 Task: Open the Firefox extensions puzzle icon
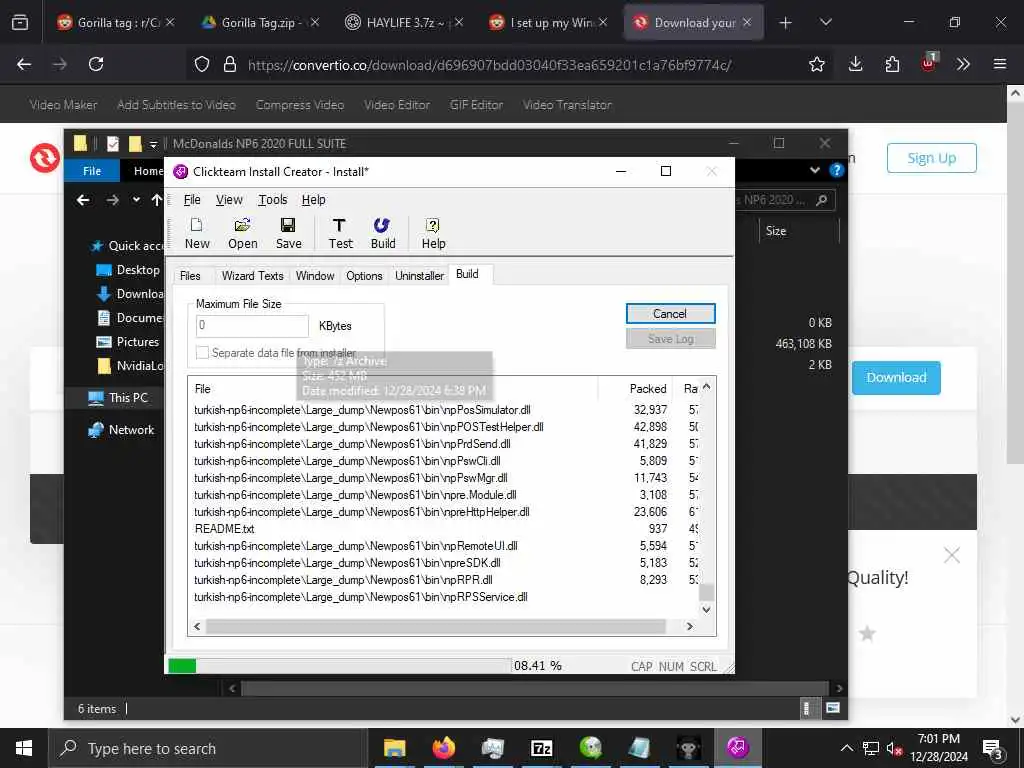click(x=892, y=64)
